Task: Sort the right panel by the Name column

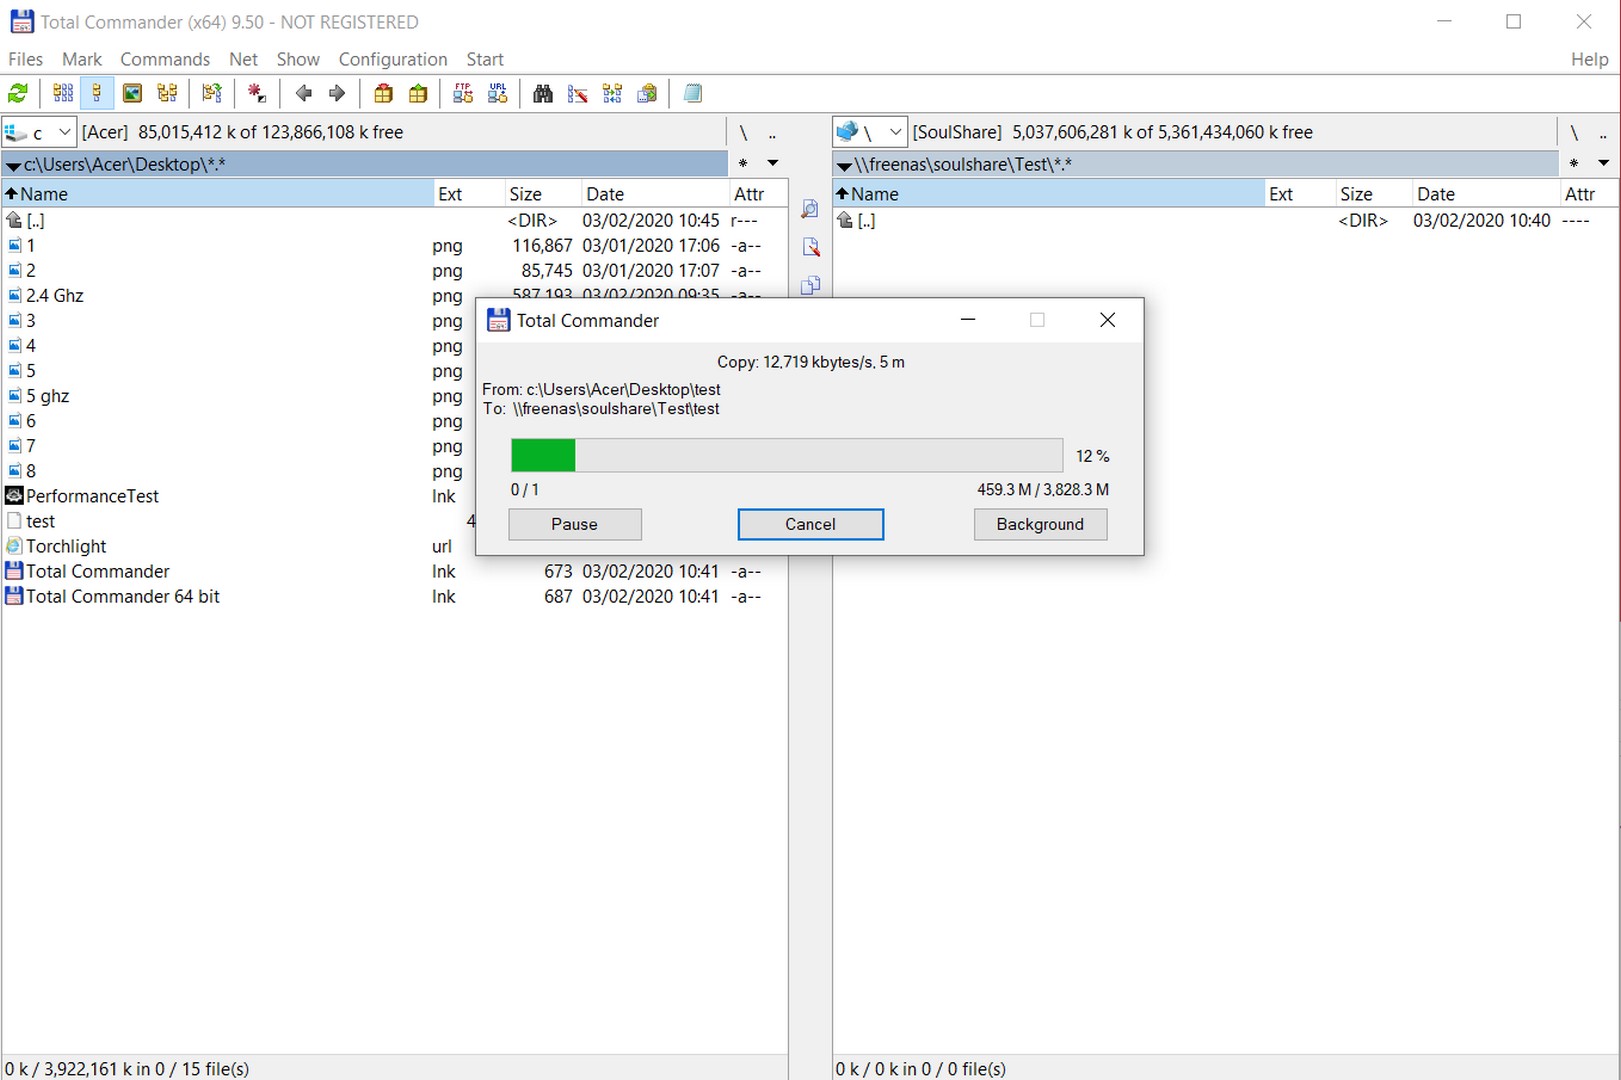Action: click(x=1048, y=194)
